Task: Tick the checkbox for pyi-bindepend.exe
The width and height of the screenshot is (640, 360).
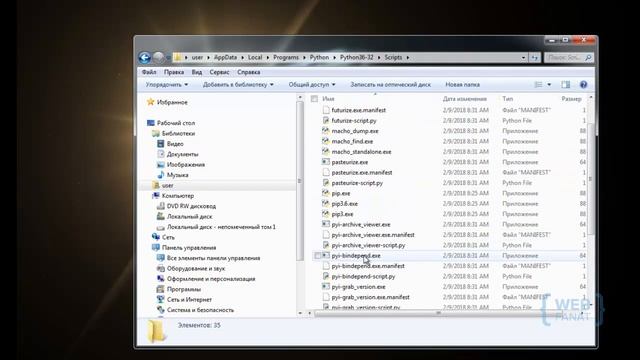Action: click(317, 256)
